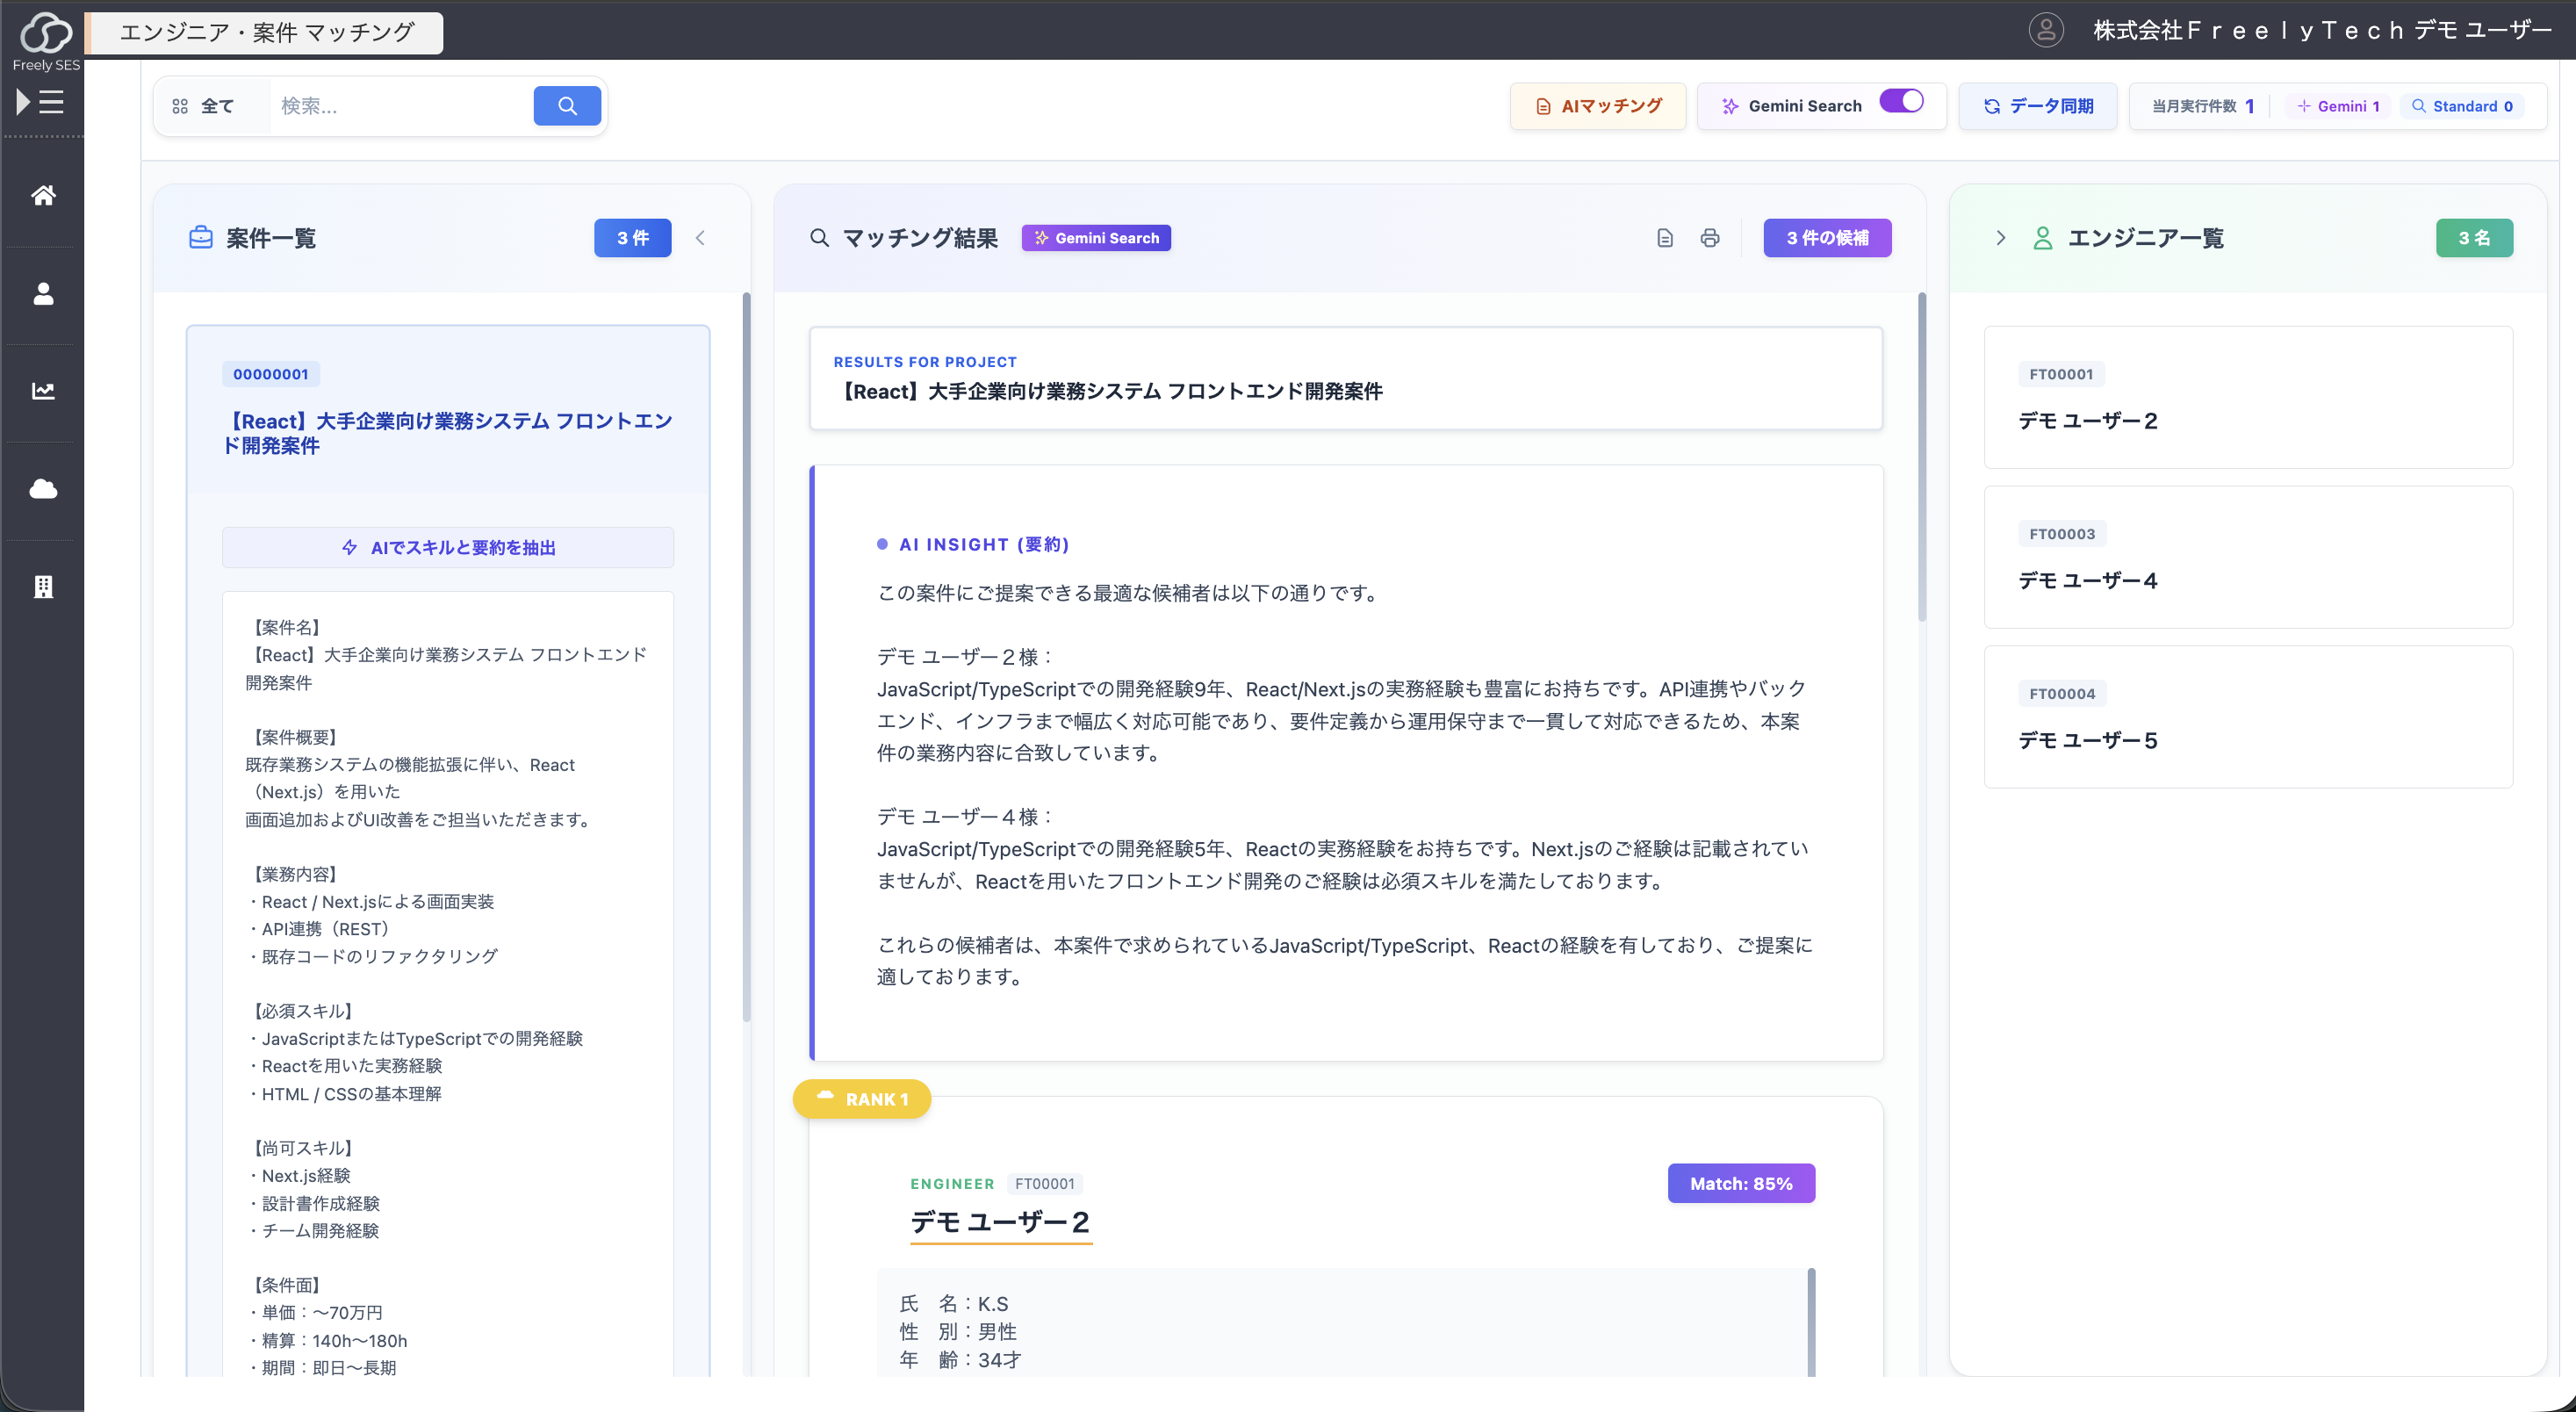Collapse the 案件一覧 panel with its chevron
Image resolution: width=2576 pixels, height=1412 pixels.
click(x=701, y=238)
